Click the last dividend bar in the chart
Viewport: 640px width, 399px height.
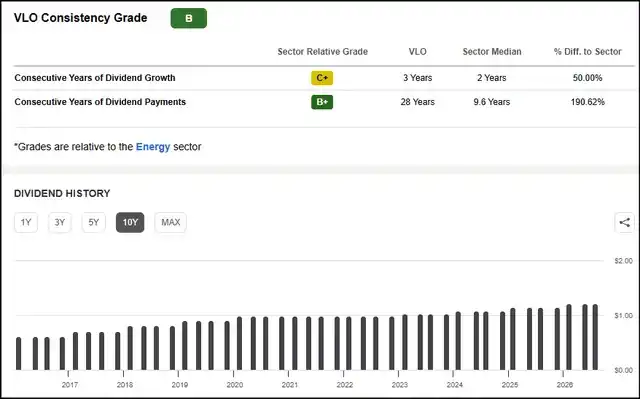[x=595, y=337]
